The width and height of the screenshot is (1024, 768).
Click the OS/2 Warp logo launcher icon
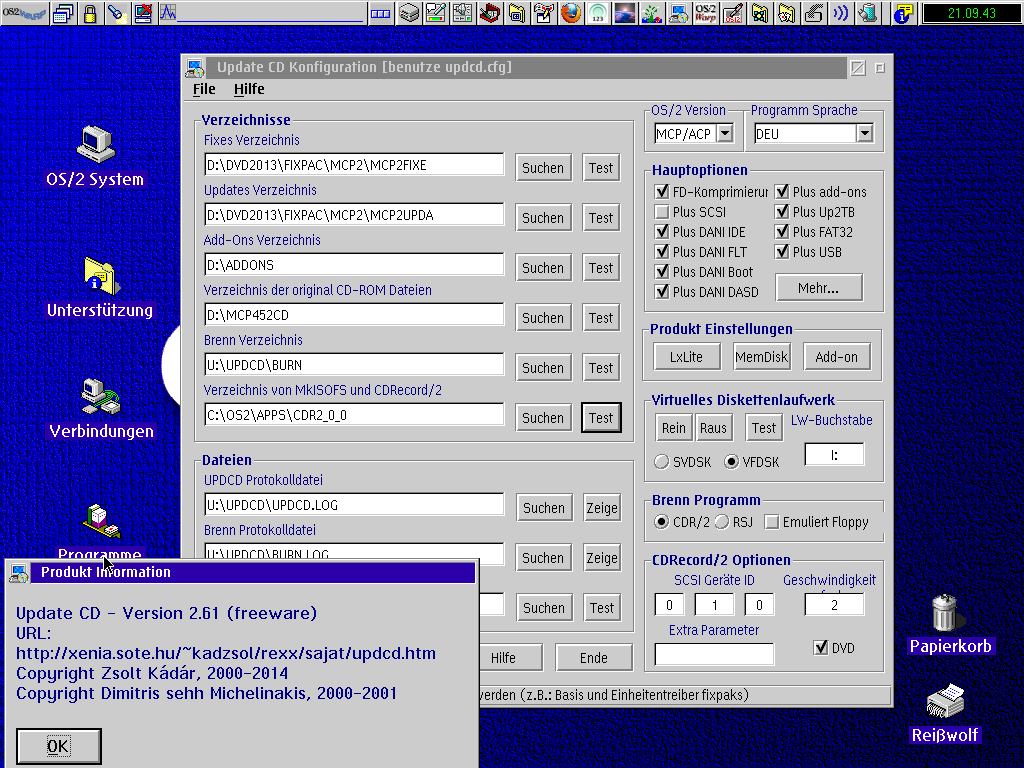(705, 13)
